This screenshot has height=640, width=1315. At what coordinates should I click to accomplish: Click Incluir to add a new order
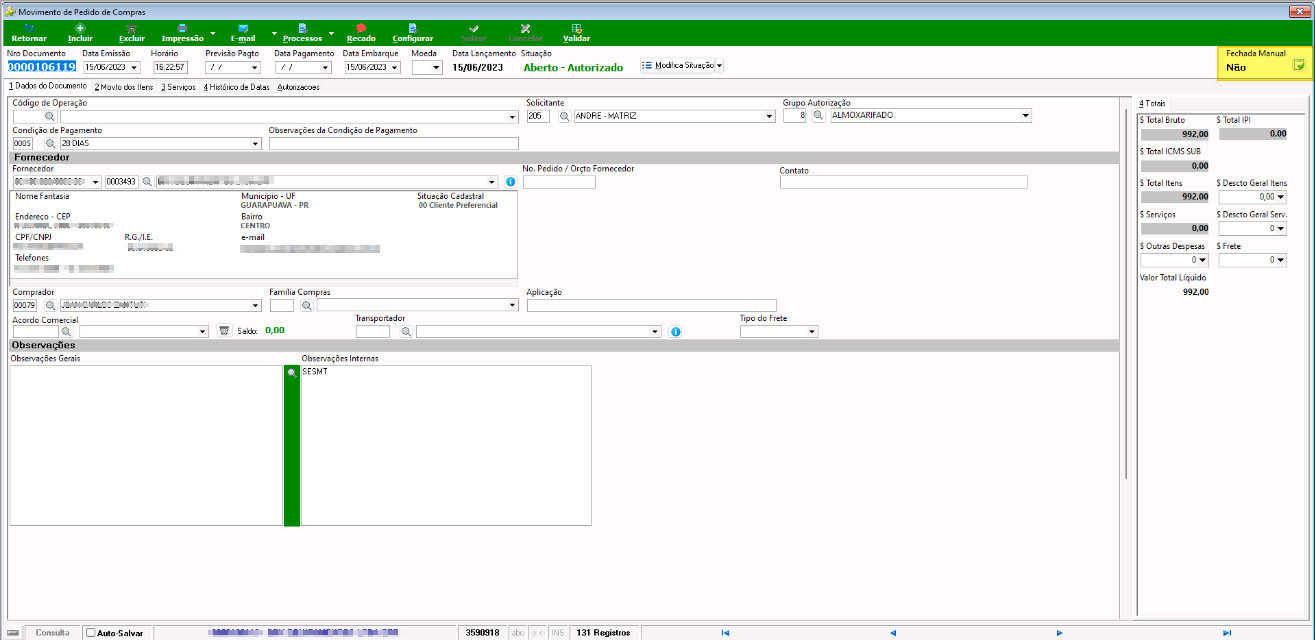tap(80, 33)
